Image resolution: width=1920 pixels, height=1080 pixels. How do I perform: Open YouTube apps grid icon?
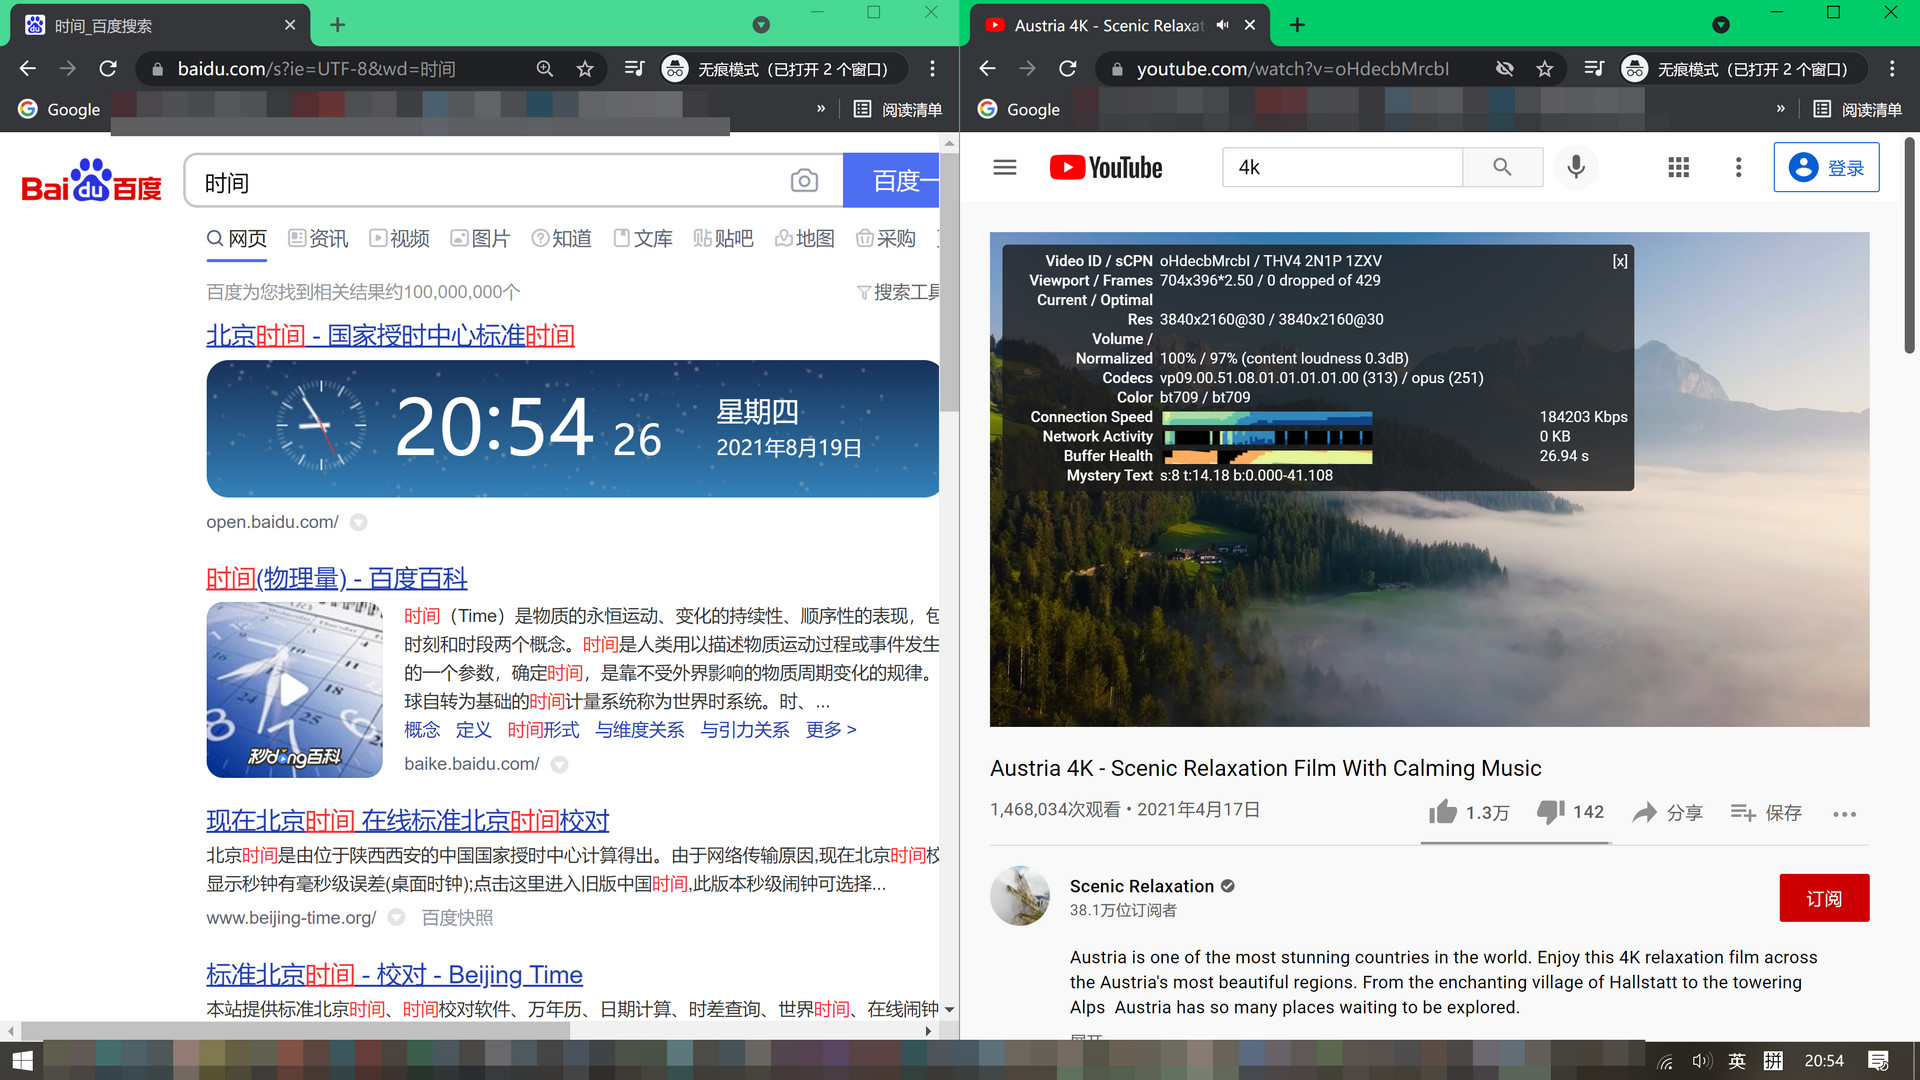tap(1679, 167)
